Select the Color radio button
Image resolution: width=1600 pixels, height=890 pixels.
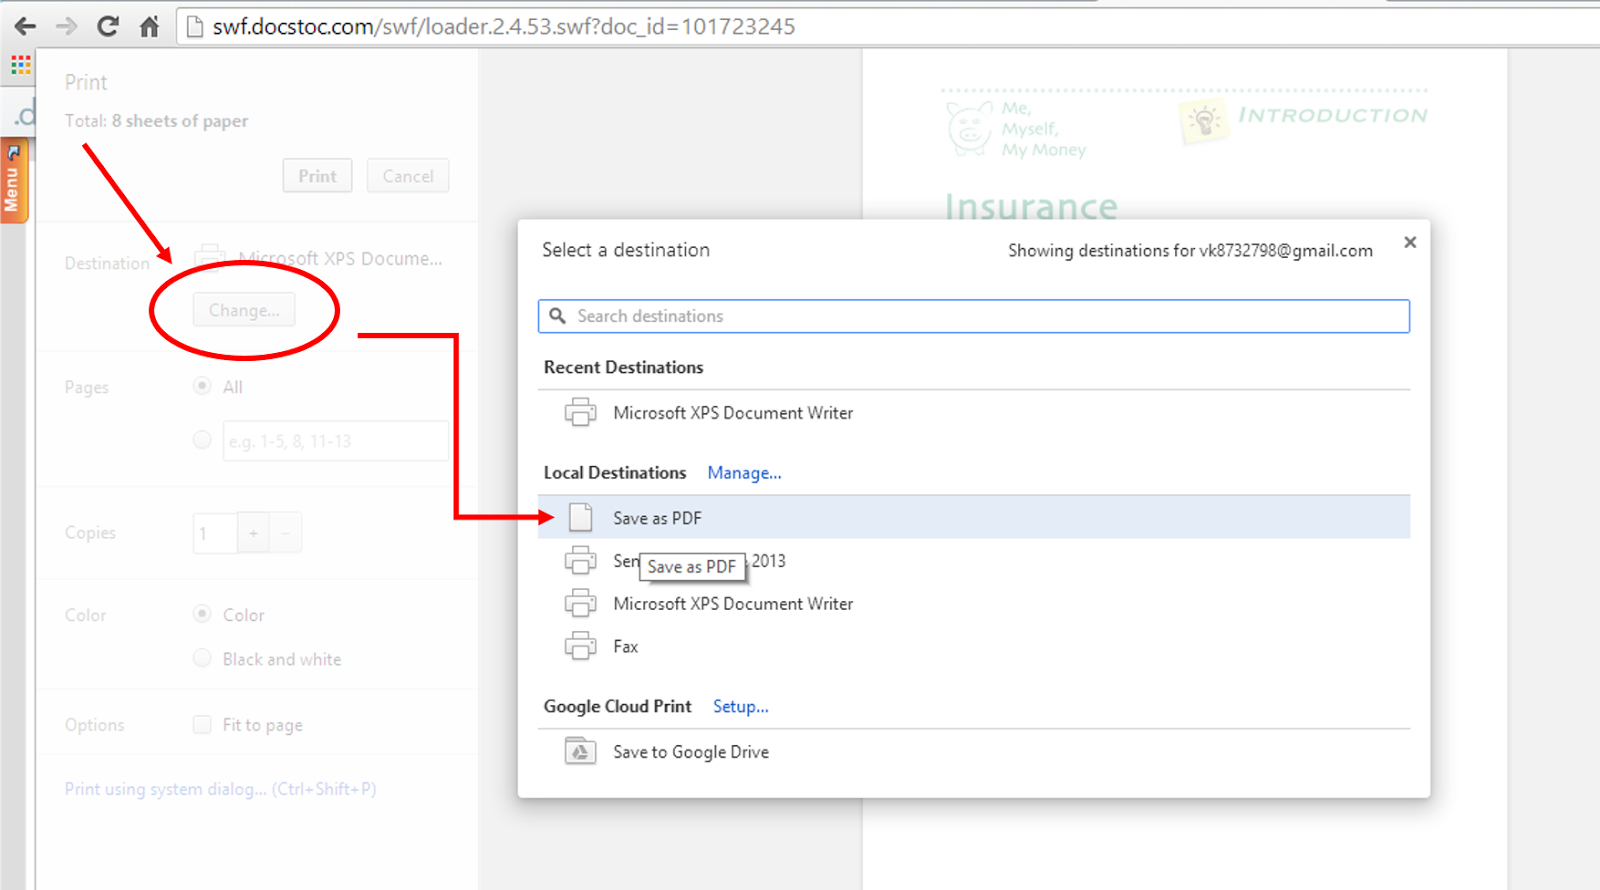[202, 614]
